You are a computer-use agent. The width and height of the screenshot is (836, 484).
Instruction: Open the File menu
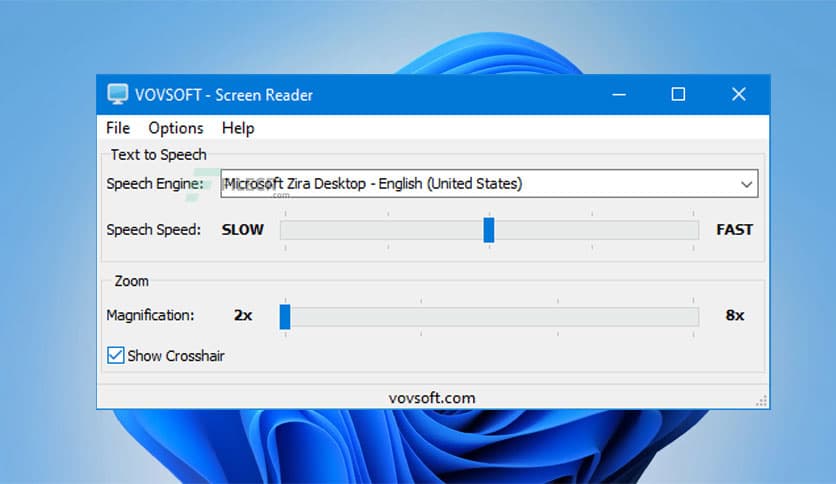118,128
